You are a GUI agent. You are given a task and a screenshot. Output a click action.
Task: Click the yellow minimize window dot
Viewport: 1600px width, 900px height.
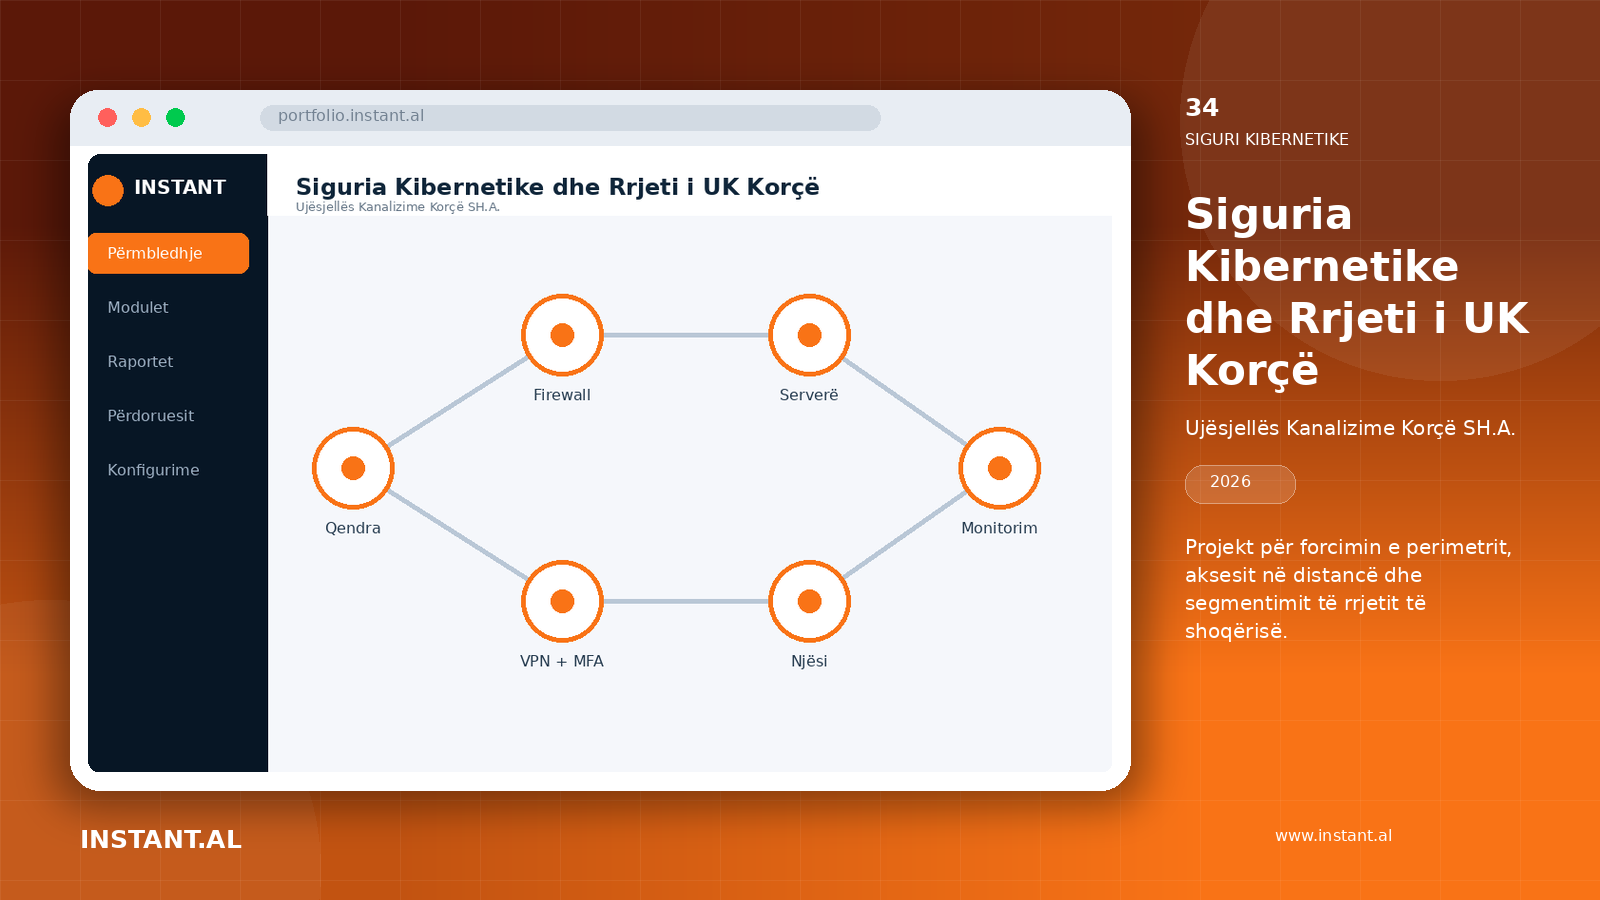click(x=142, y=117)
